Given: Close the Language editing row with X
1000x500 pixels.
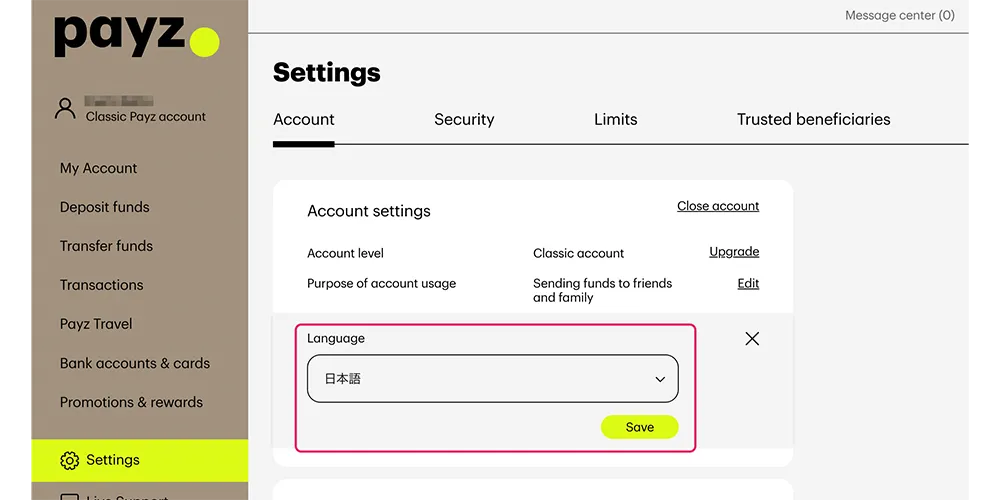Looking at the screenshot, I should point(752,339).
